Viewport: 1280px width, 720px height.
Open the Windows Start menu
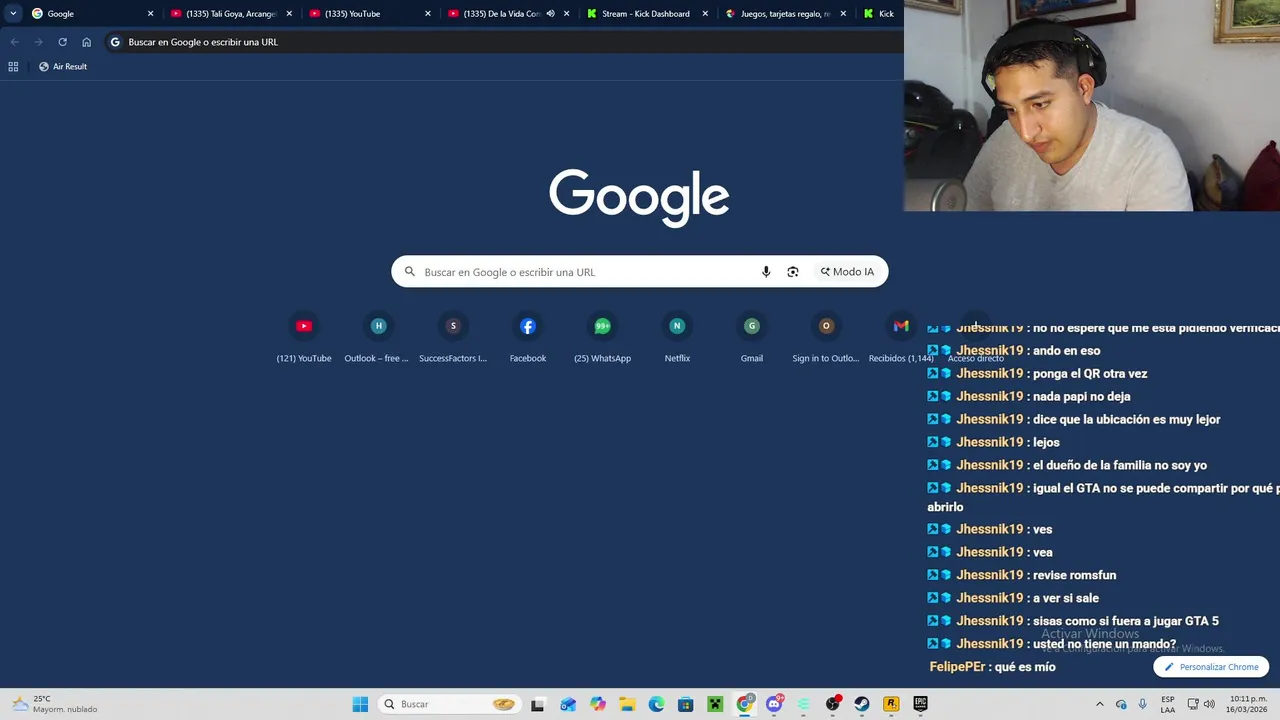click(x=360, y=704)
